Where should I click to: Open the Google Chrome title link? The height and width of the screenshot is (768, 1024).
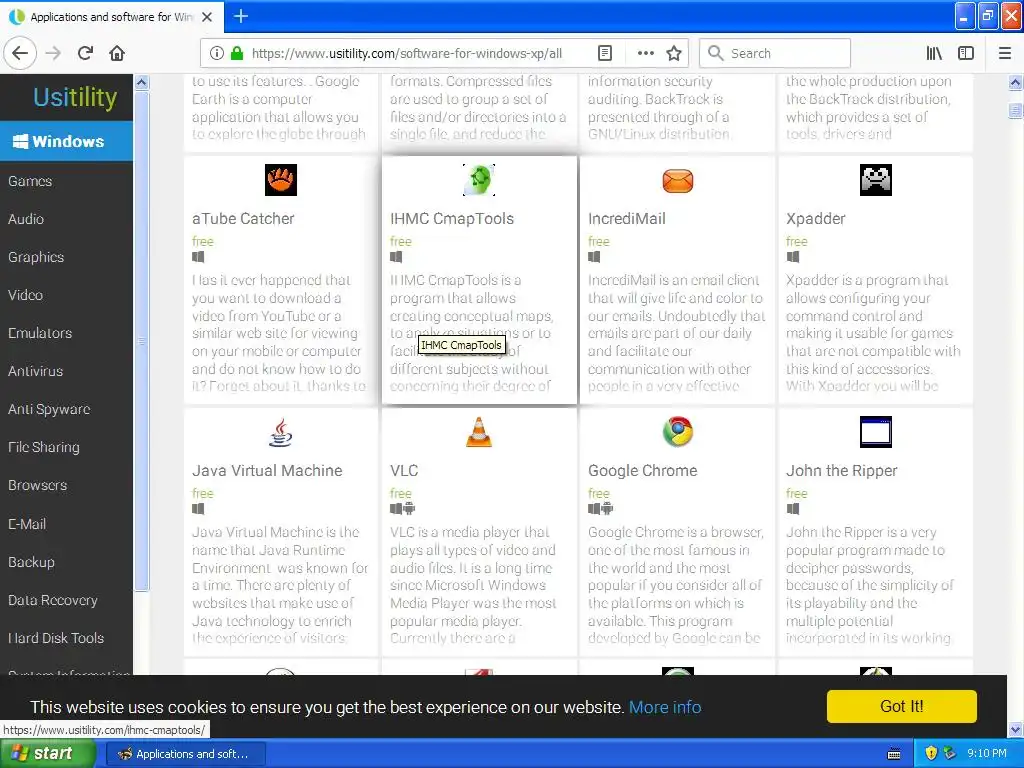point(643,471)
